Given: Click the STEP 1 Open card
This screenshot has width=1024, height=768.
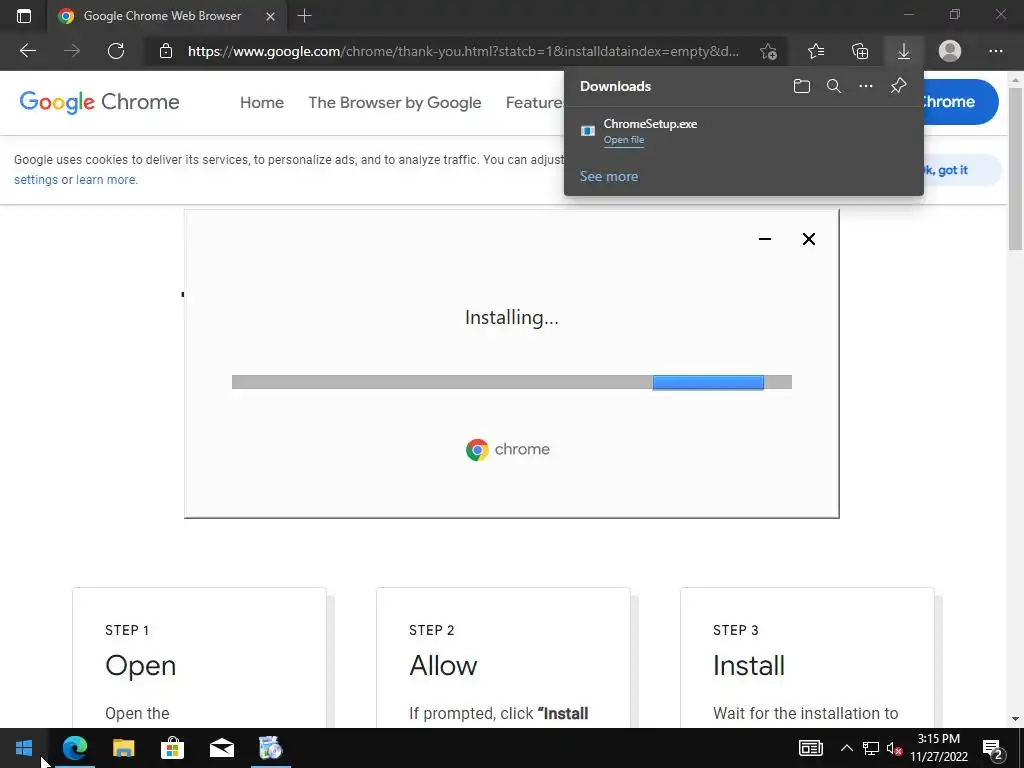Looking at the screenshot, I should (199, 658).
